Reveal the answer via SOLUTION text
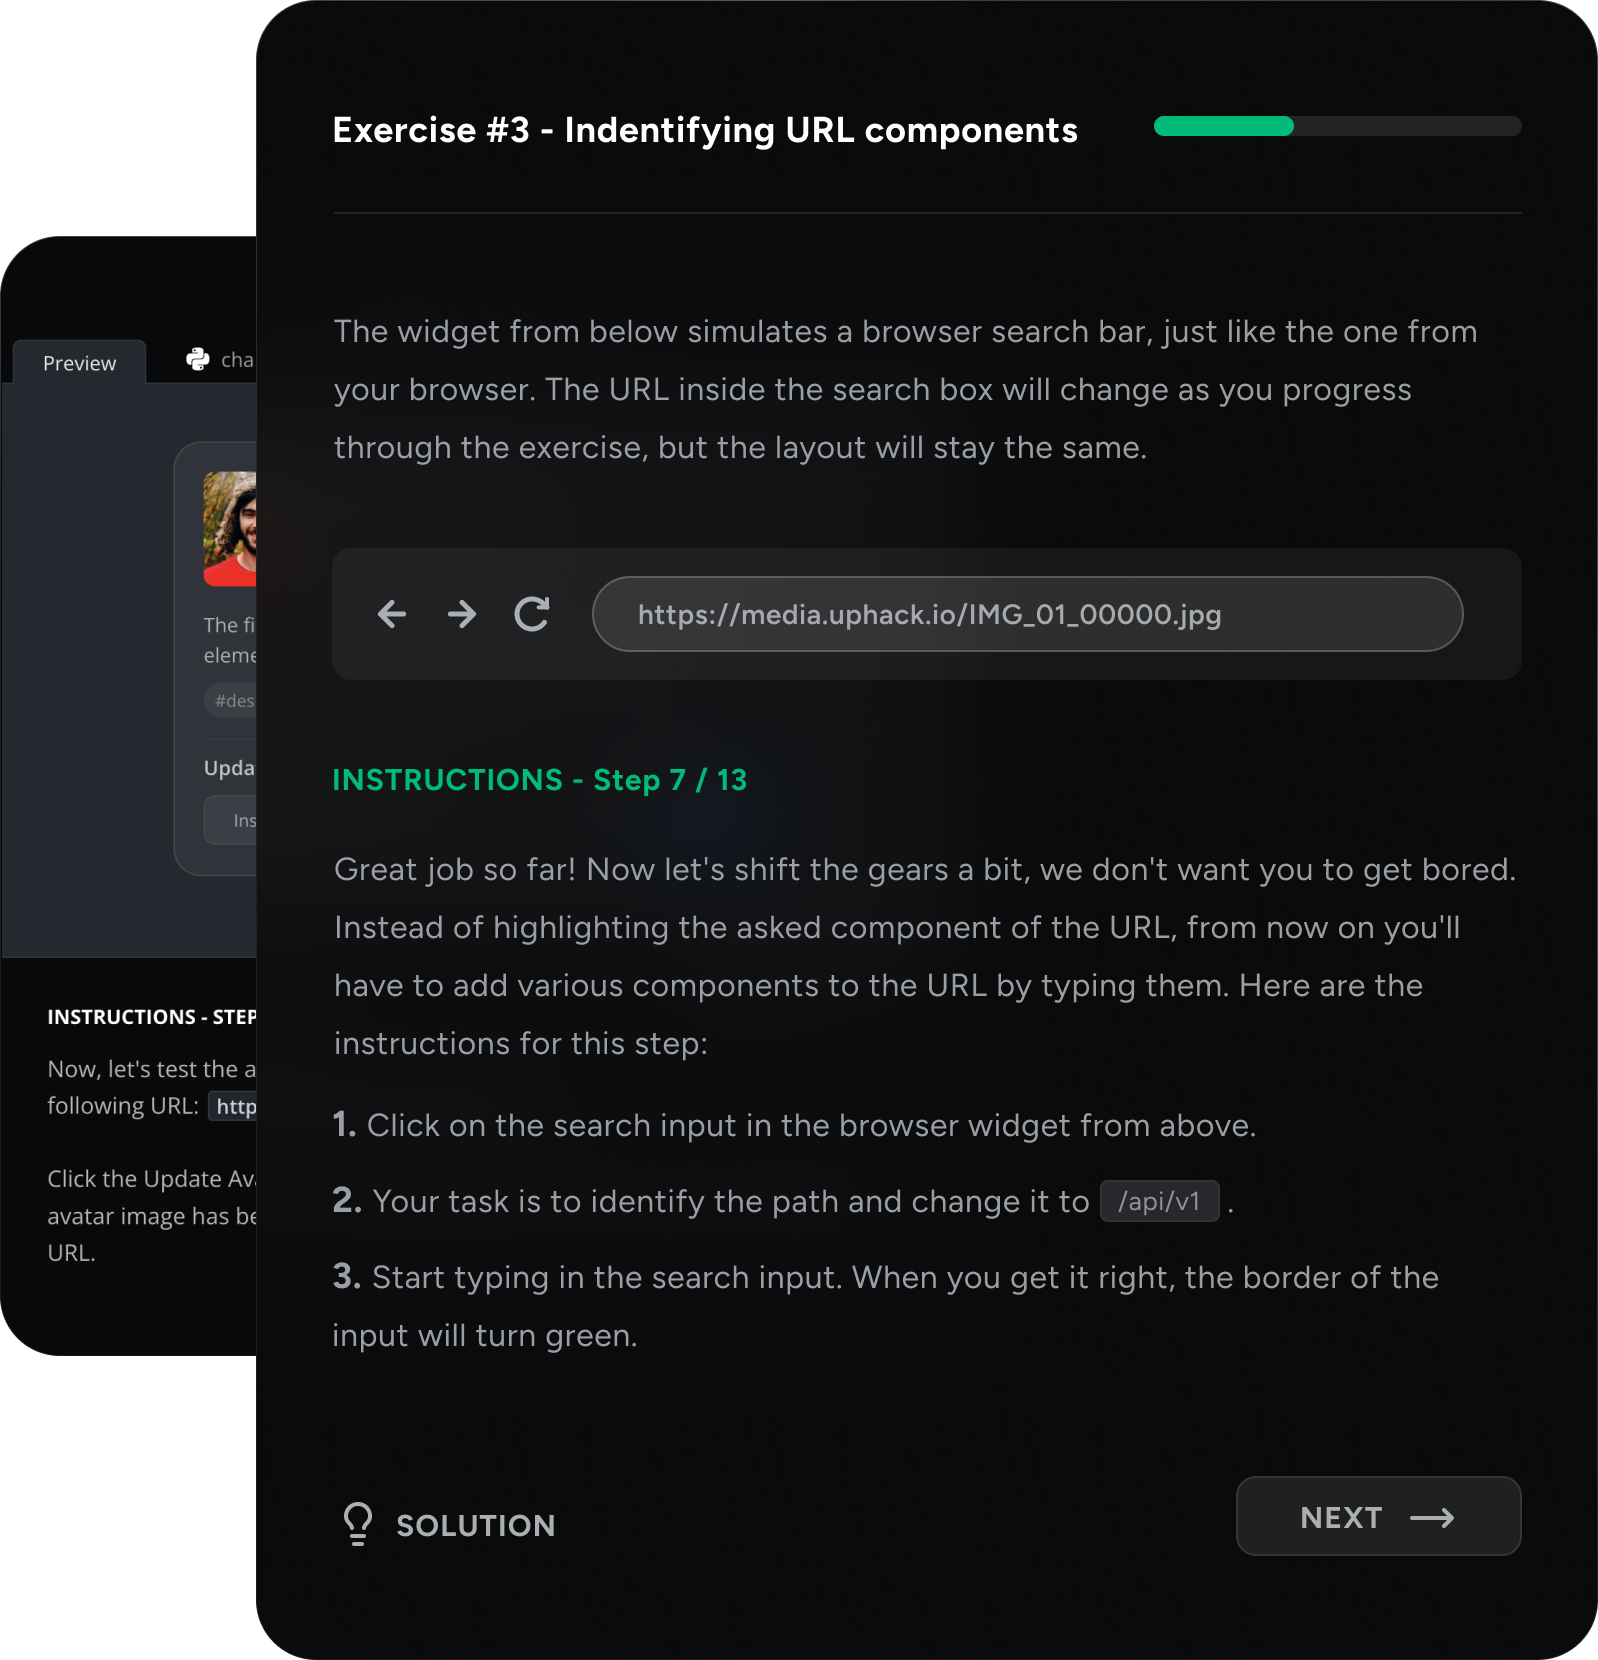Viewport: 1598px width, 1660px height. point(475,1525)
